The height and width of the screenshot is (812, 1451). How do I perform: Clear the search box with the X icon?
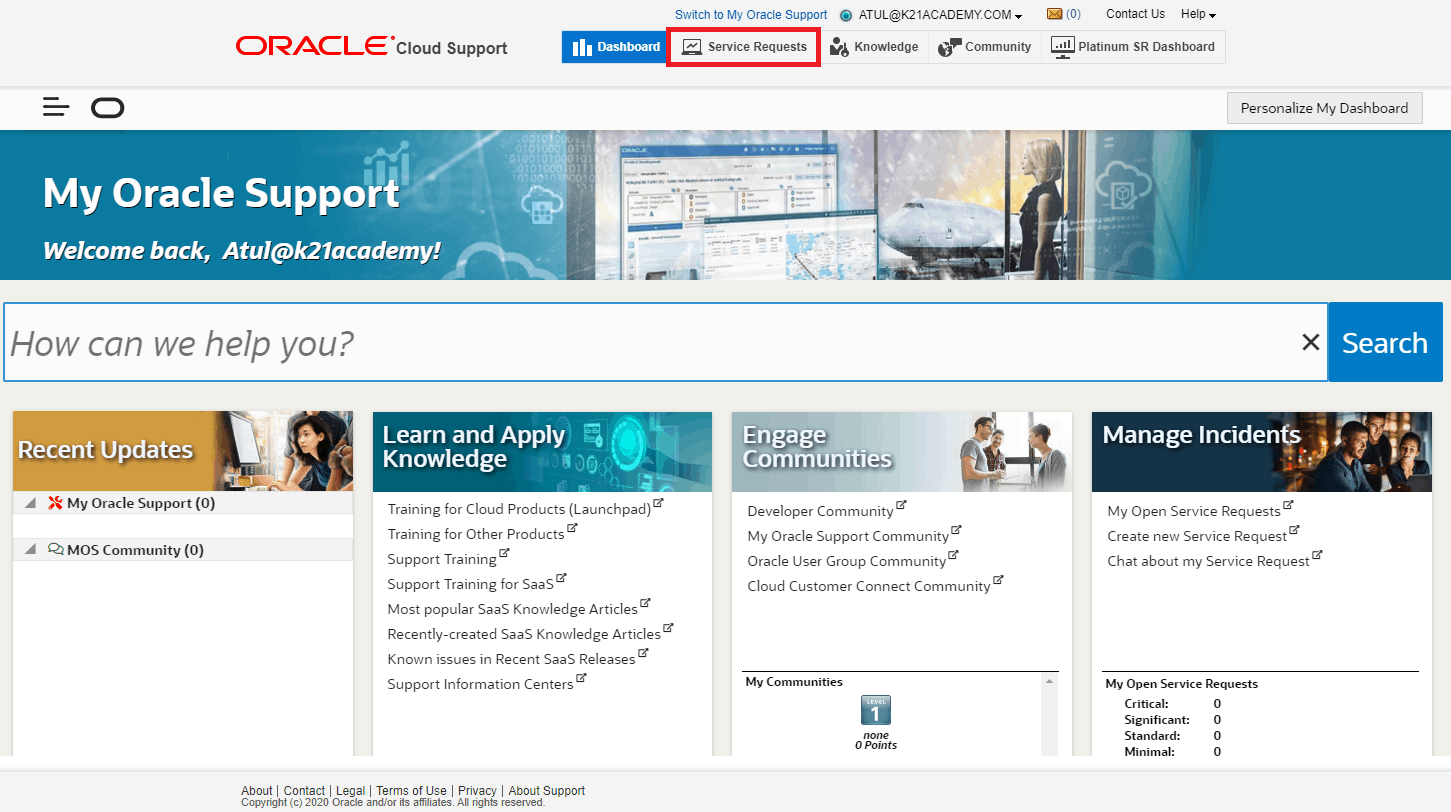click(1310, 342)
